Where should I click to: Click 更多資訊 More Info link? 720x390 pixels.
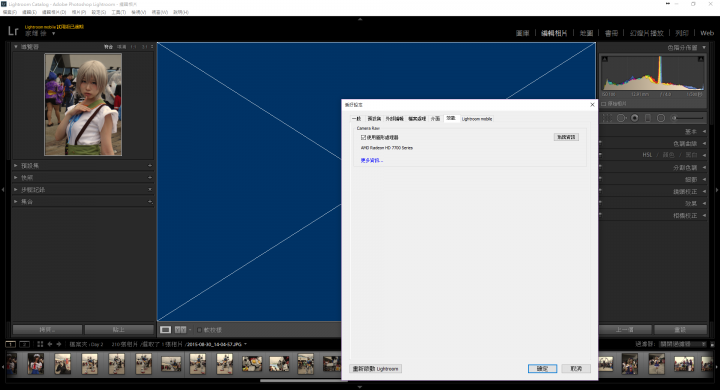tap(371, 160)
